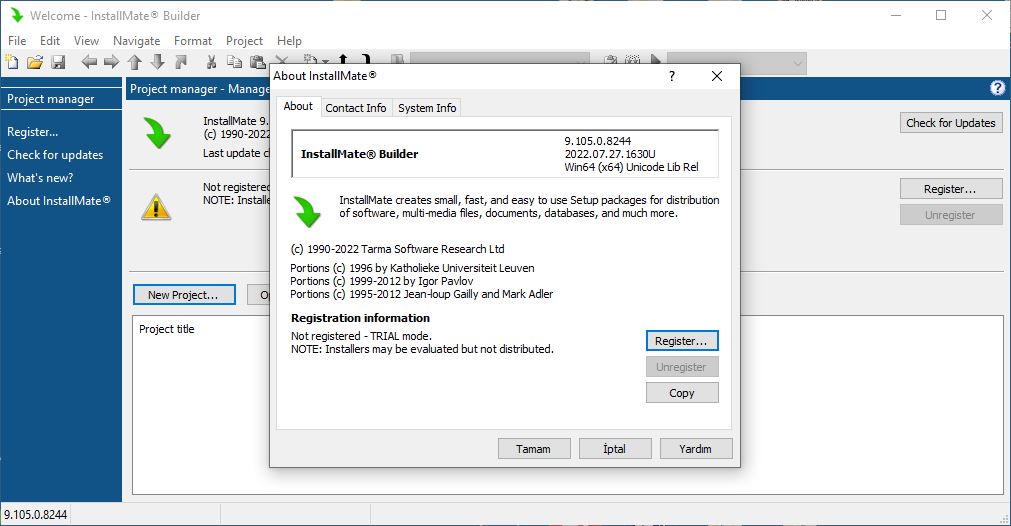Click the '?' help button in About dialog title bar
This screenshot has width=1011, height=526.
pos(672,76)
